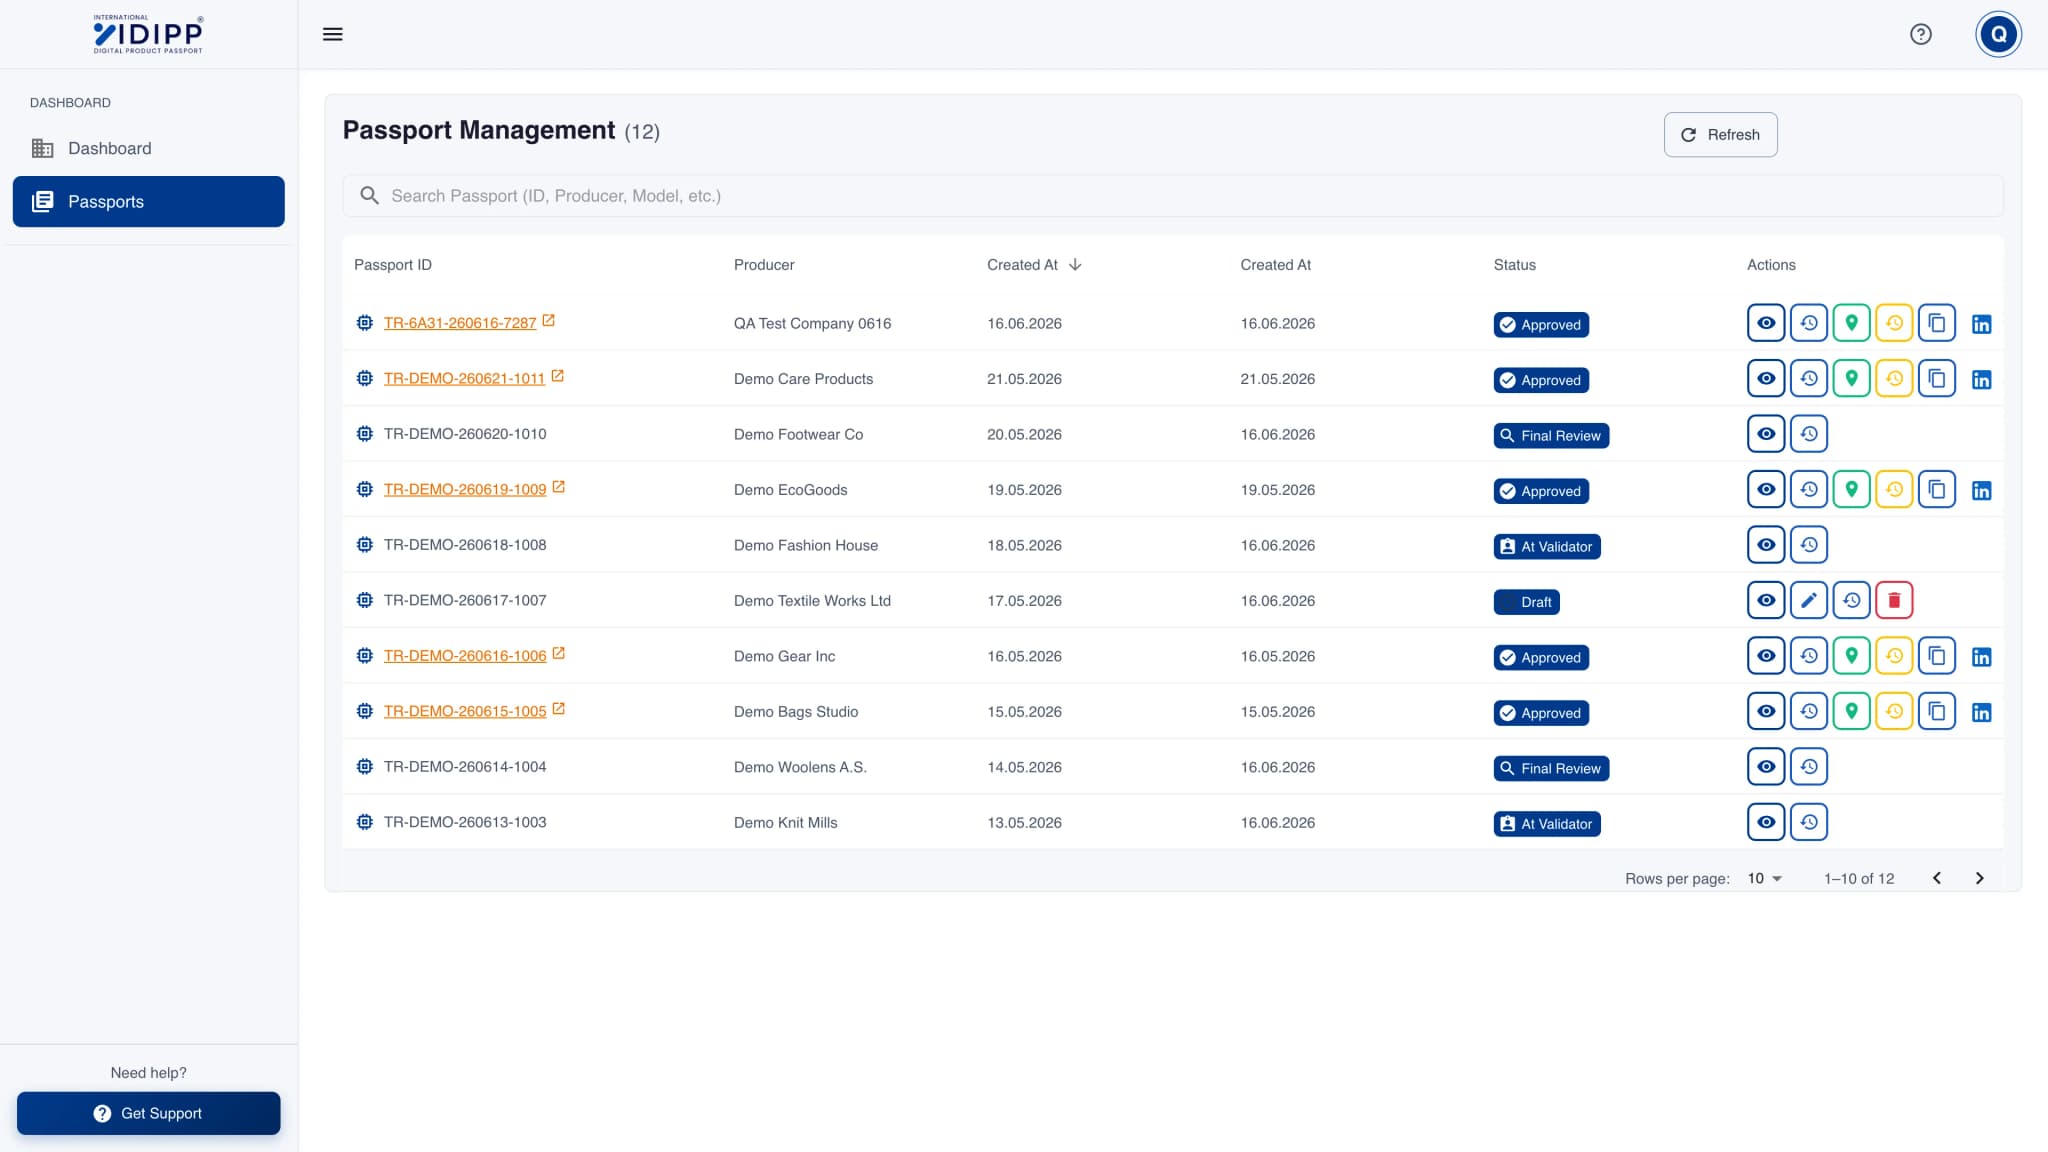Go to previous page of passports

tap(1937, 878)
